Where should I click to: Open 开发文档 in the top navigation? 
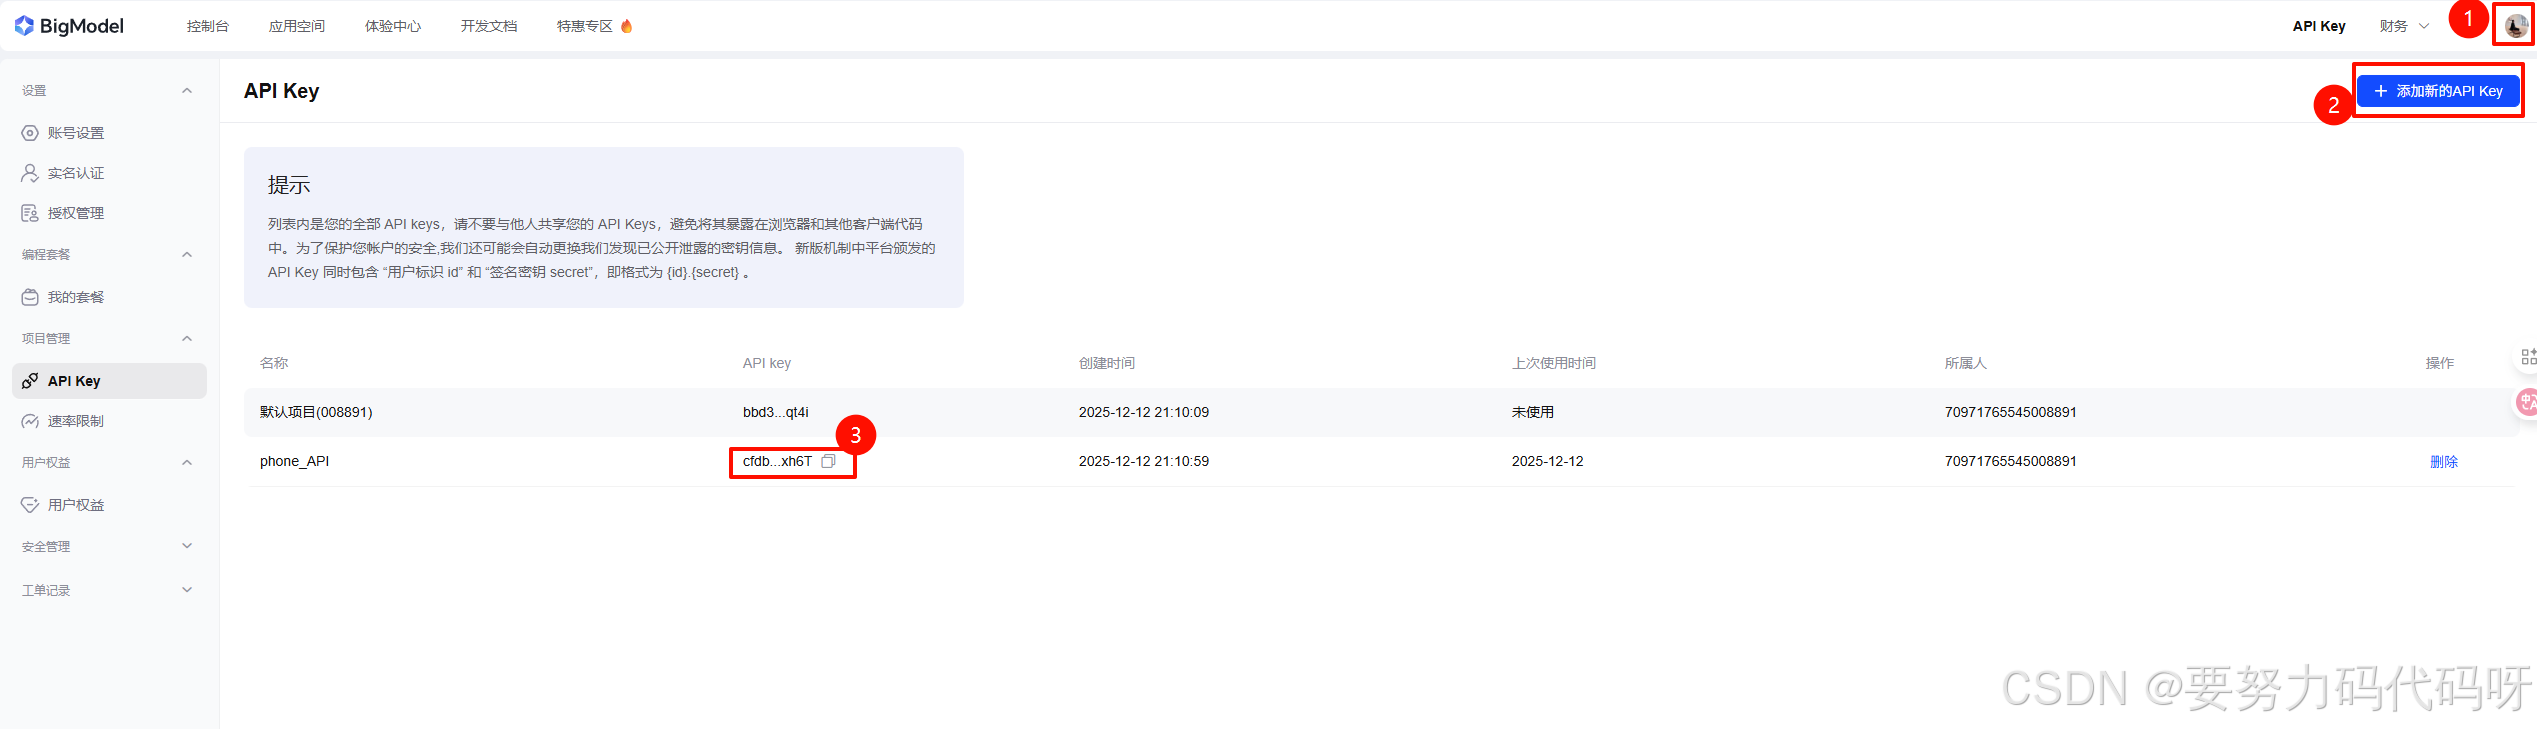[489, 26]
